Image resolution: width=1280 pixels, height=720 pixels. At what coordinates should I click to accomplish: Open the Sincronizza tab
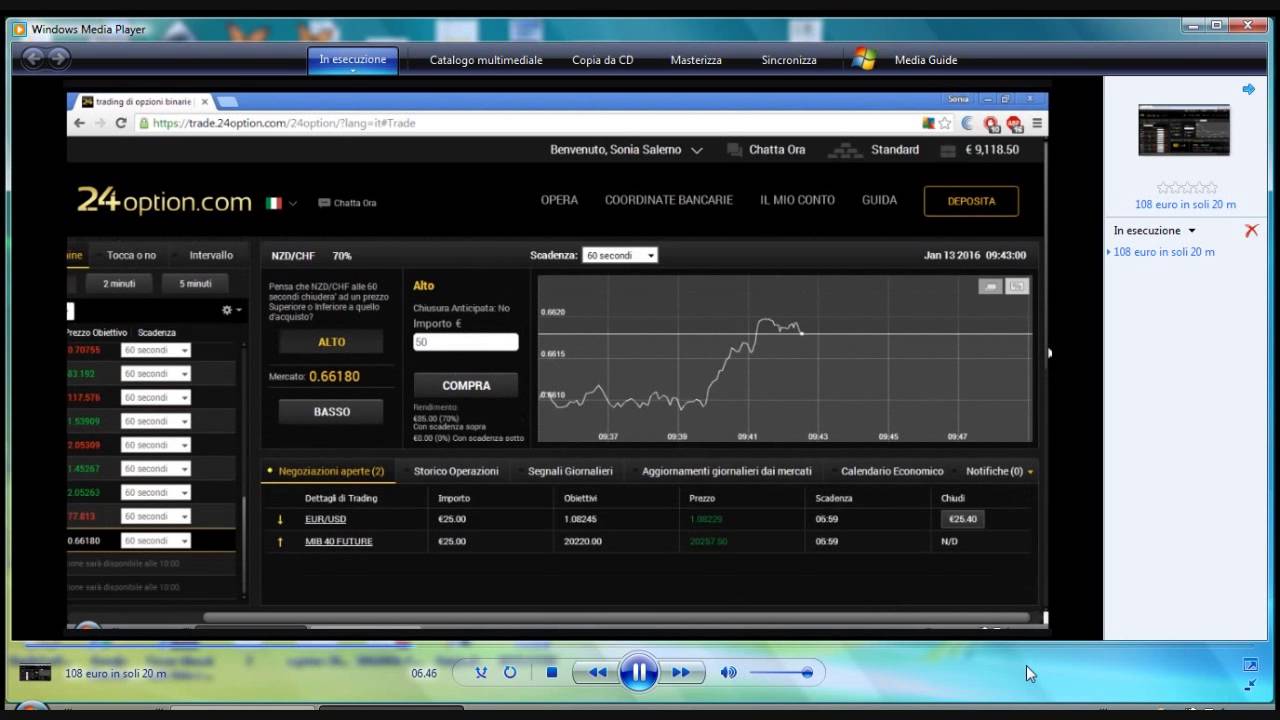(x=789, y=60)
